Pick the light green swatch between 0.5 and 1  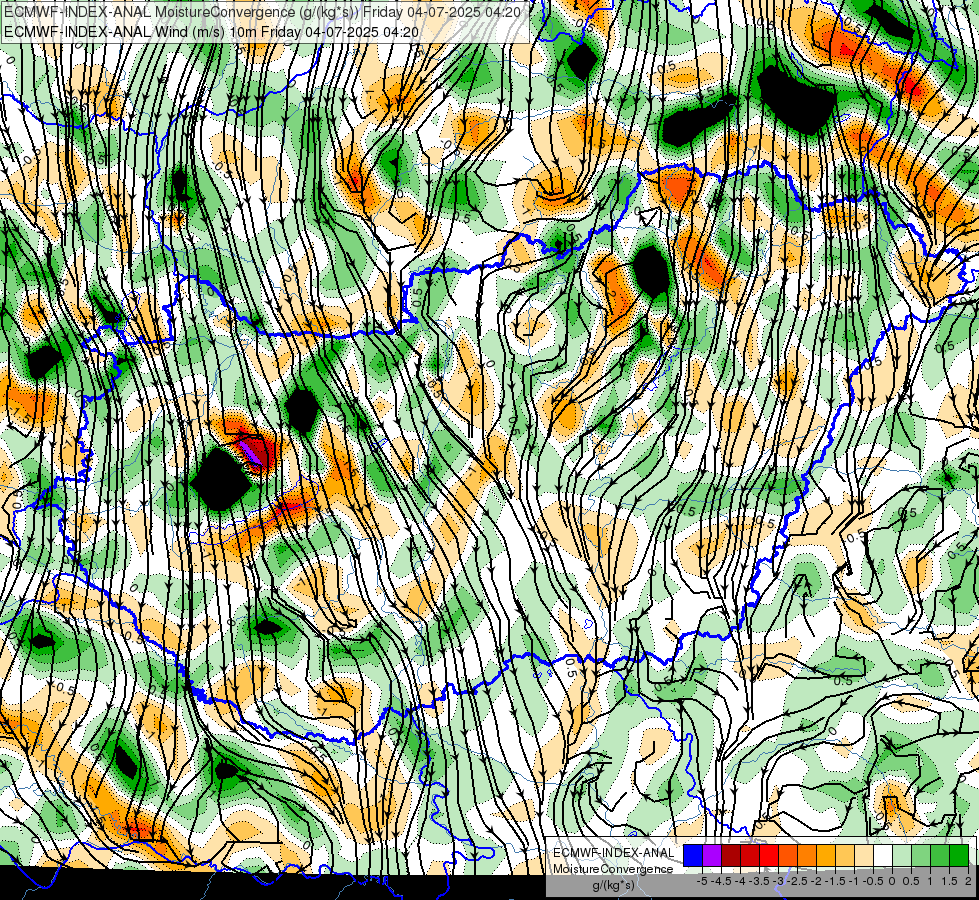[921, 856]
